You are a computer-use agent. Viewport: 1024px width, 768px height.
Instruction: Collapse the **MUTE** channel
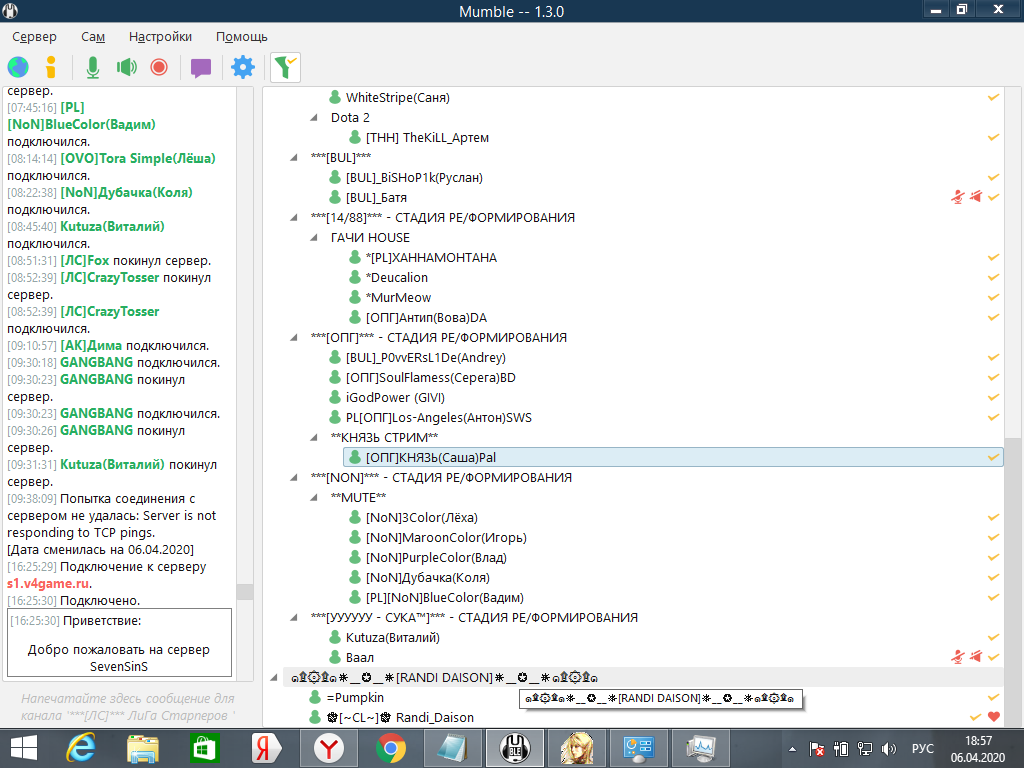coord(313,498)
